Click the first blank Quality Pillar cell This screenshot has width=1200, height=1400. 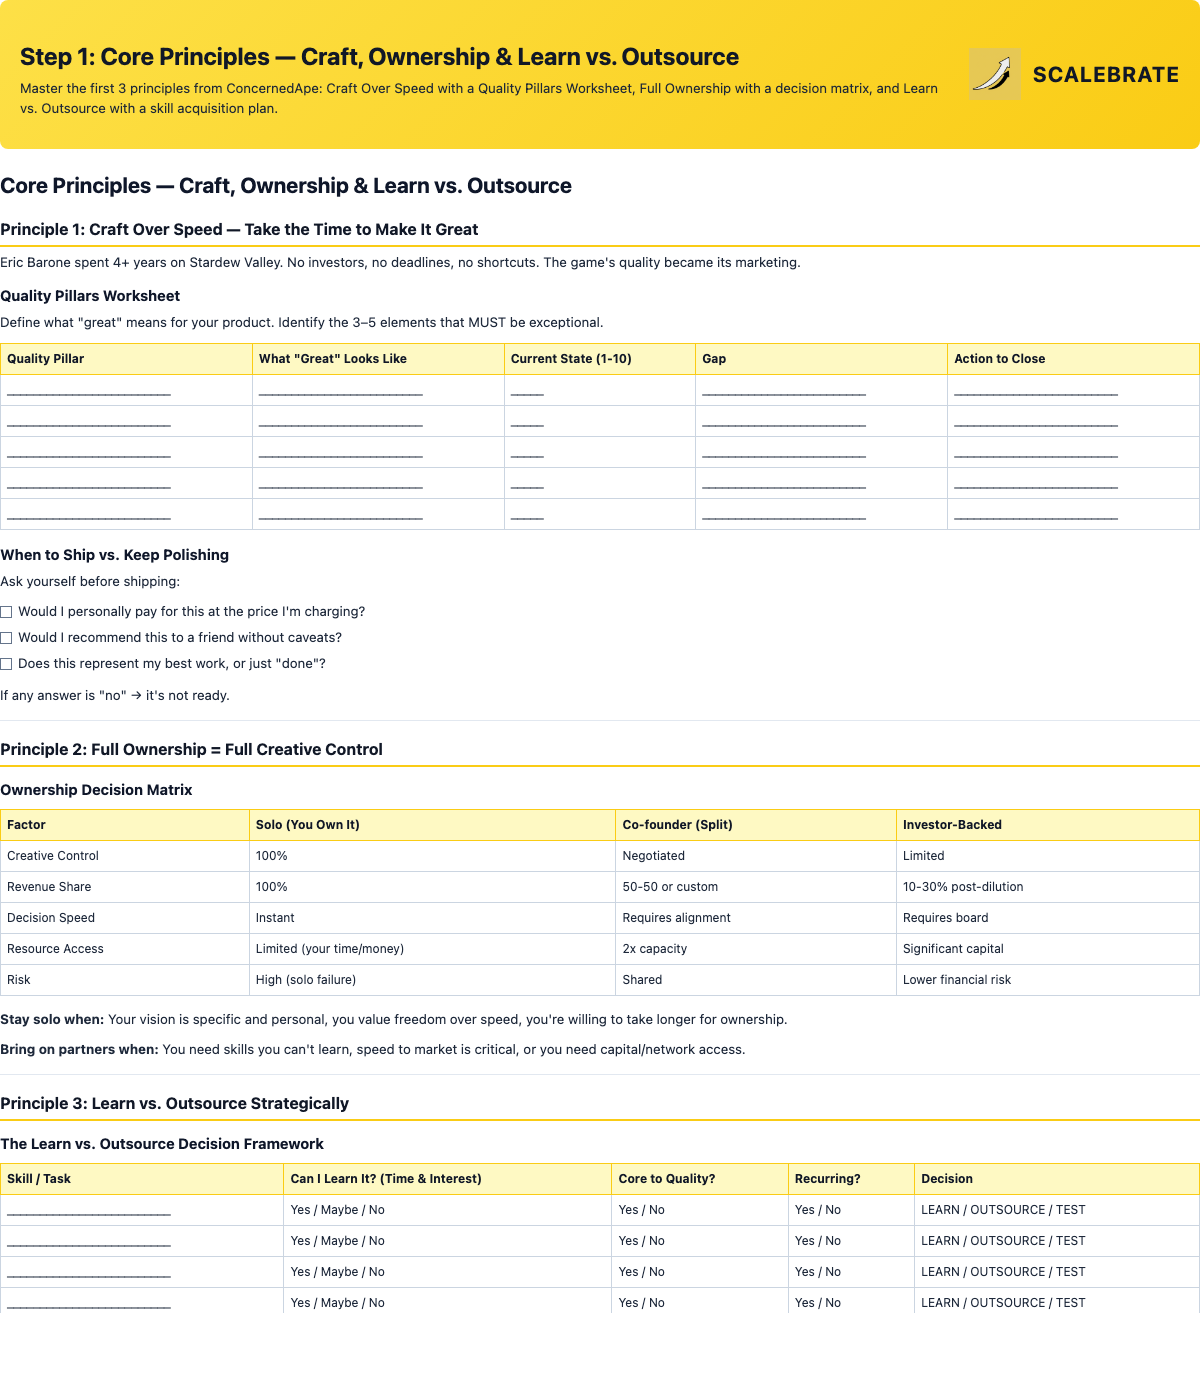click(x=126, y=391)
